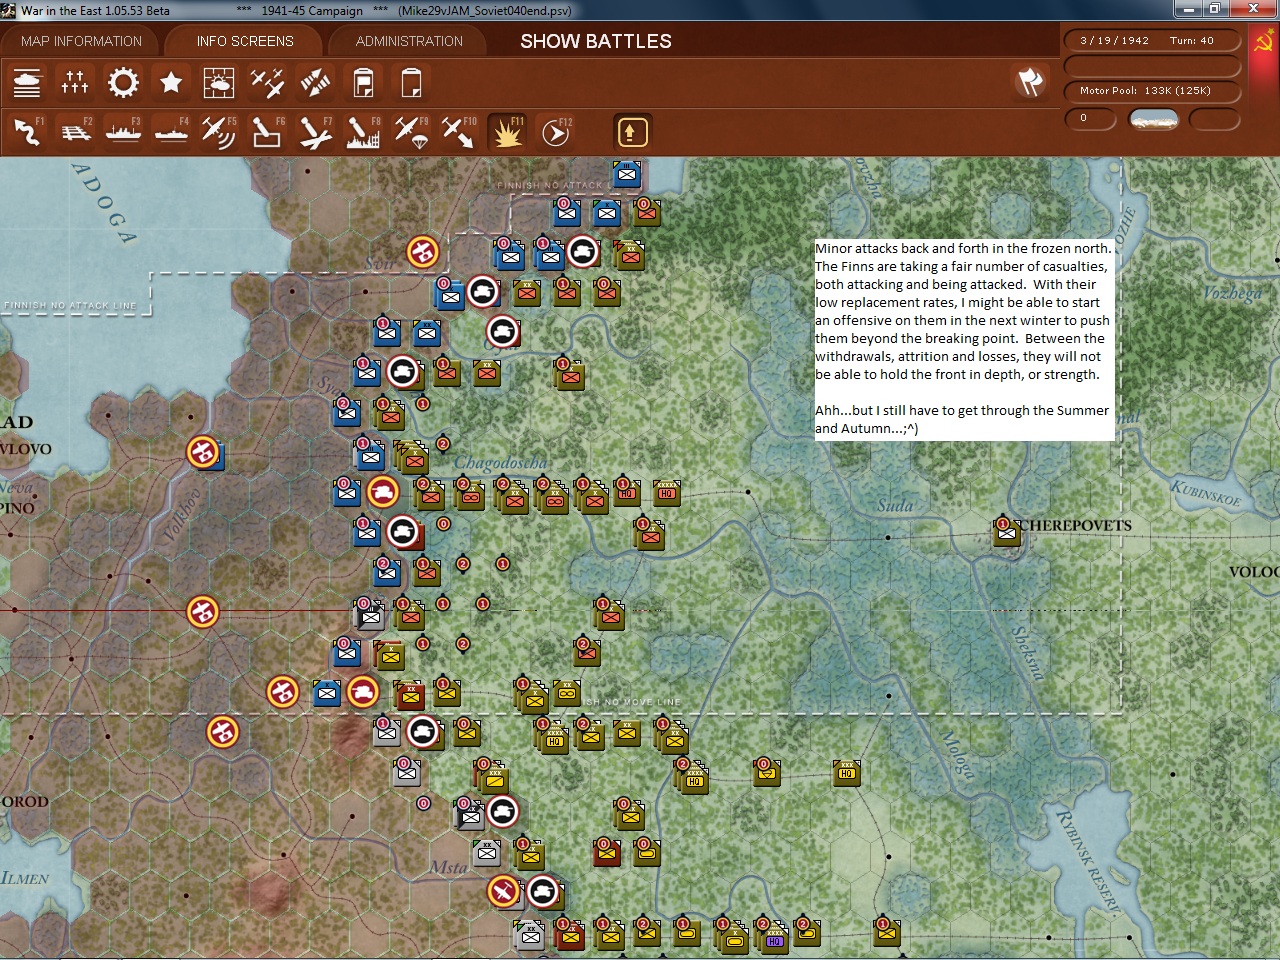Select the F3 naval transport mode

pyautogui.click(x=123, y=132)
